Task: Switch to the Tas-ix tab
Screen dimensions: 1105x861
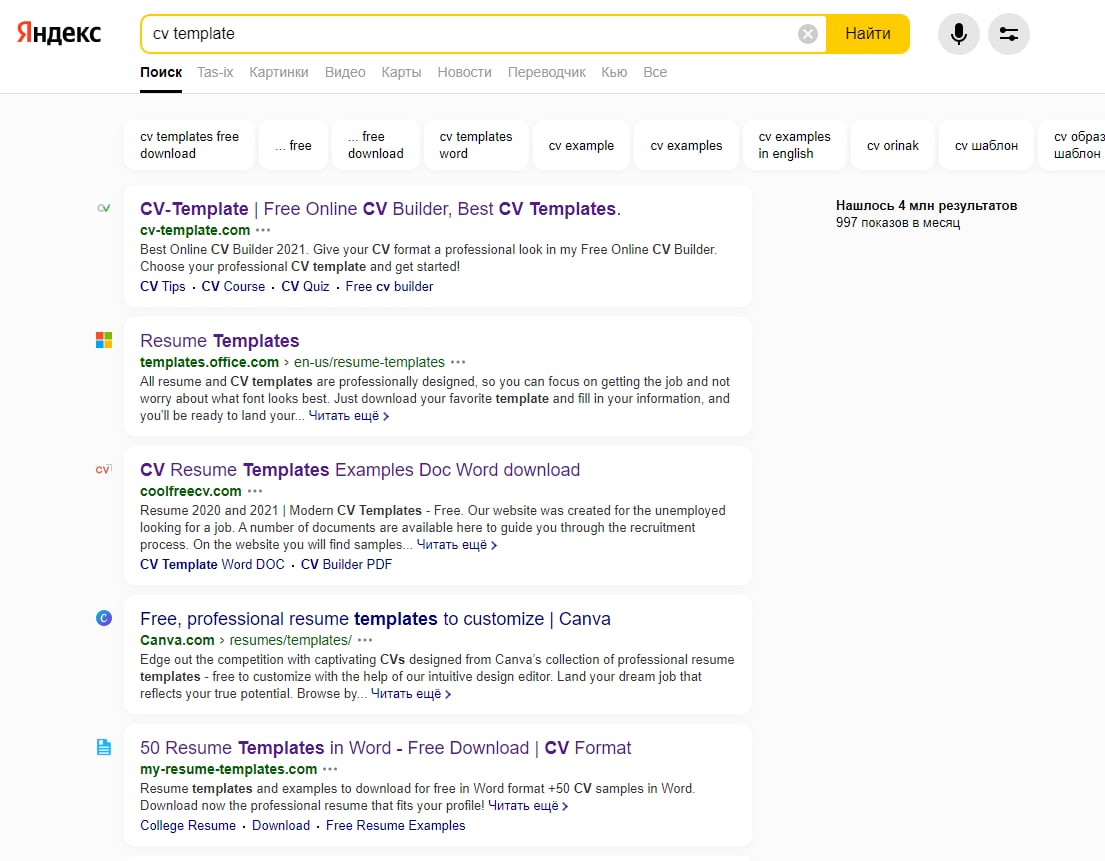Action: [215, 72]
